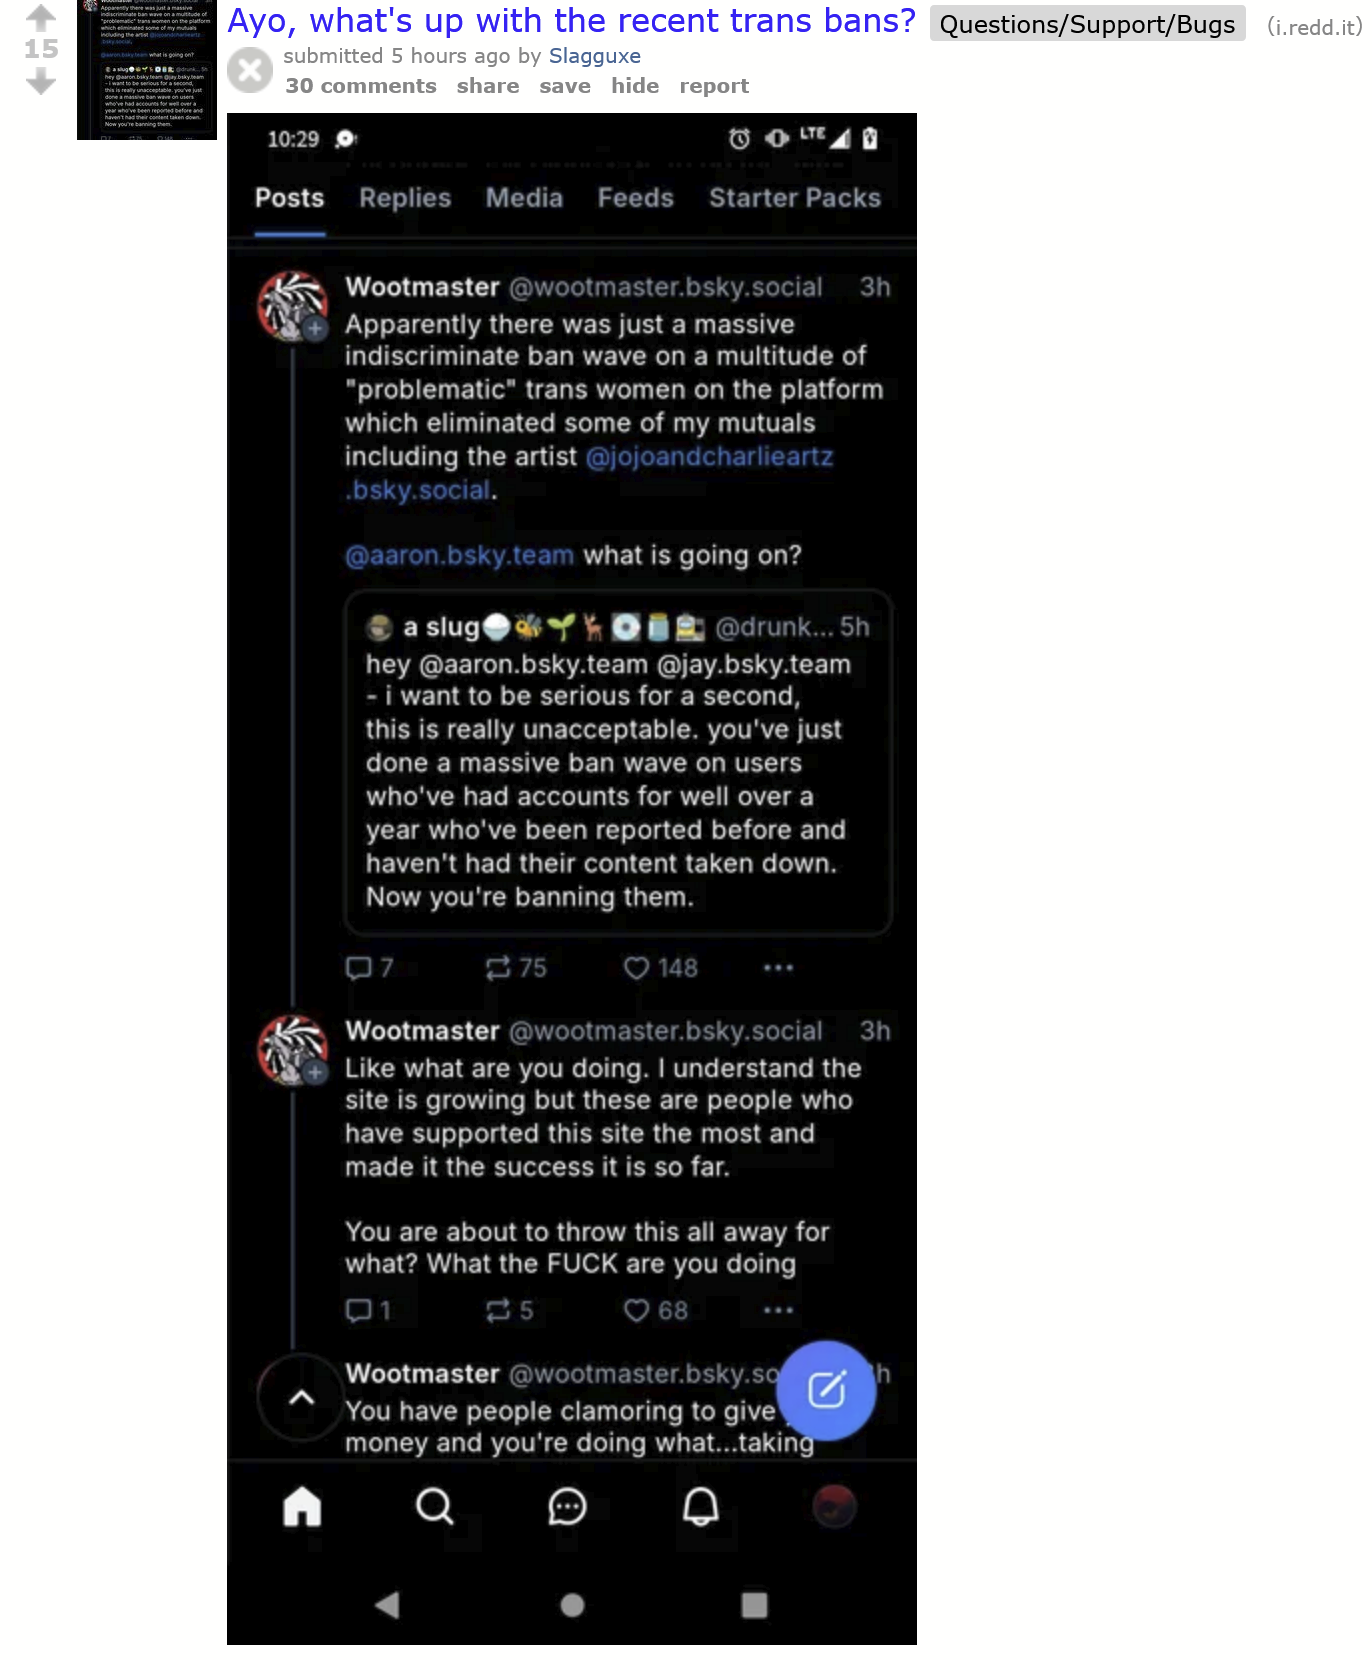This screenshot has width=1372, height=1660.
Task: Click the Questions/Support/Bugs flair tag
Action: 1087,24
